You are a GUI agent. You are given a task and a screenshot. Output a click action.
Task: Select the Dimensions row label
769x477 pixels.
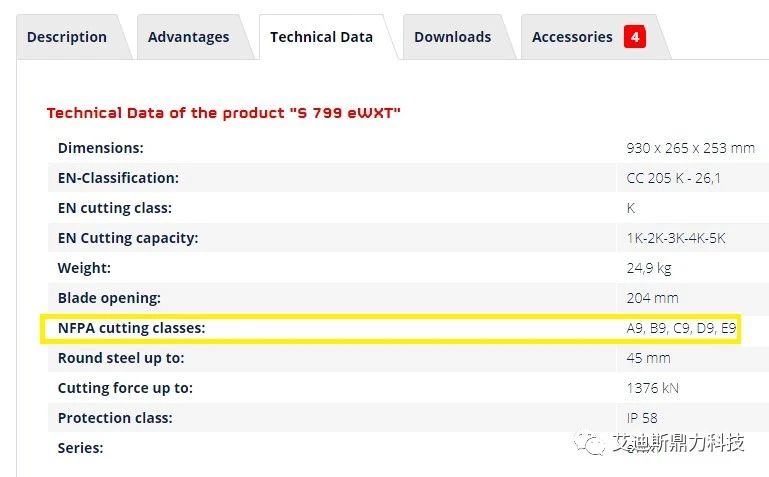pos(101,148)
